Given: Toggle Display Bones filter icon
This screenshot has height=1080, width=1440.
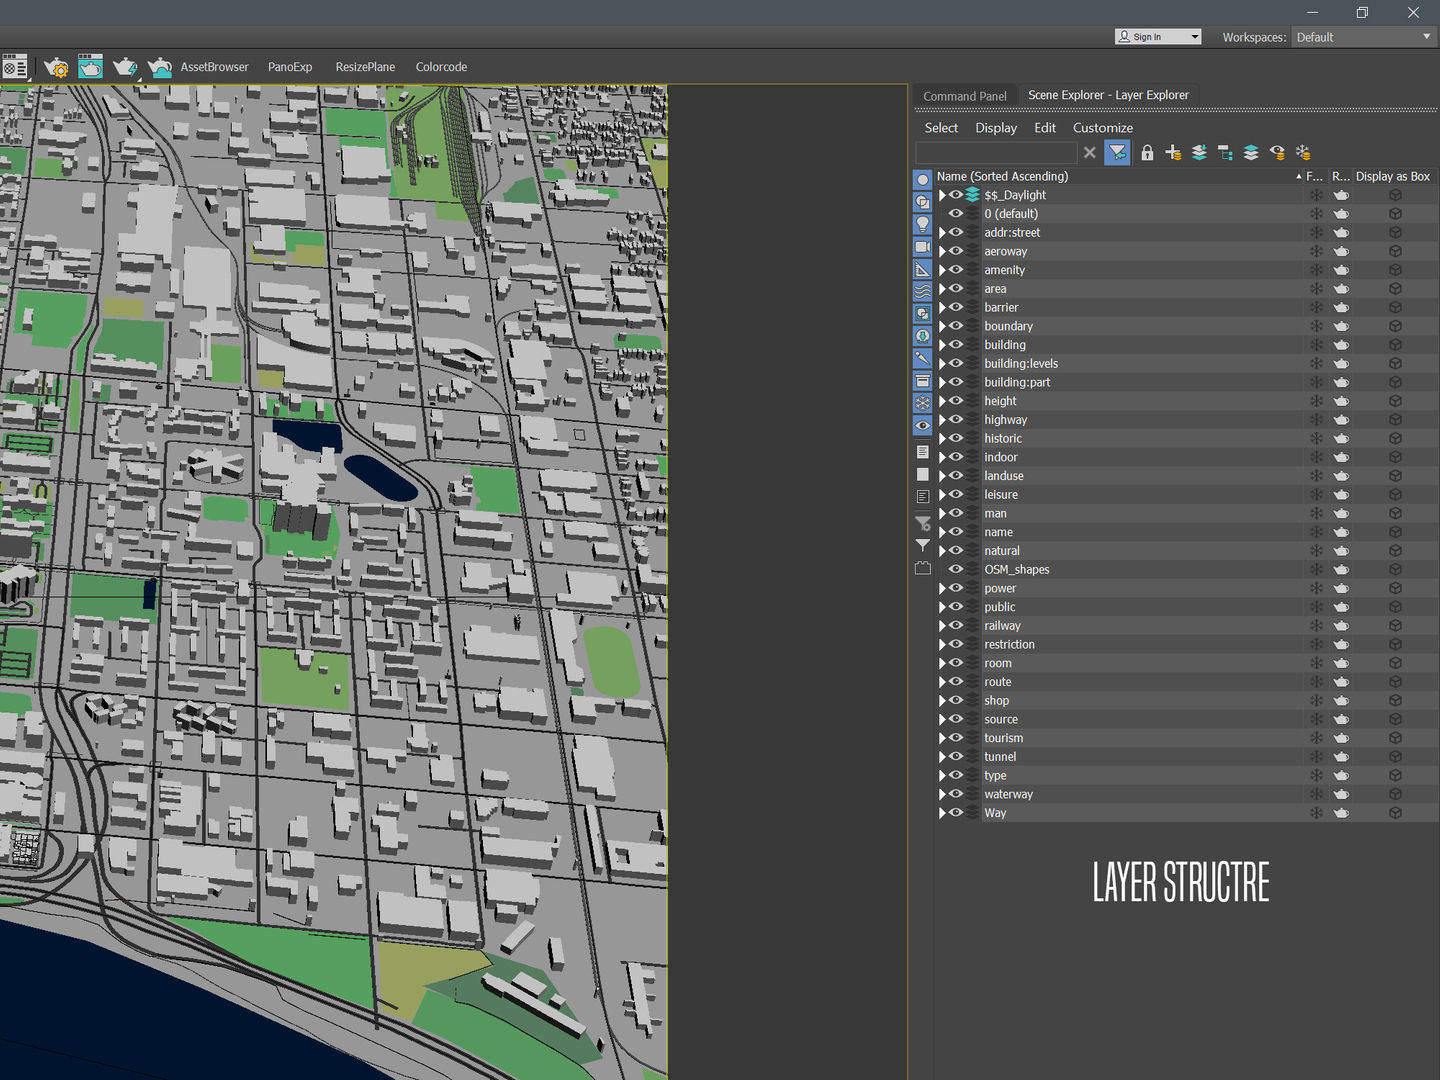Looking at the screenshot, I should (x=922, y=358).
